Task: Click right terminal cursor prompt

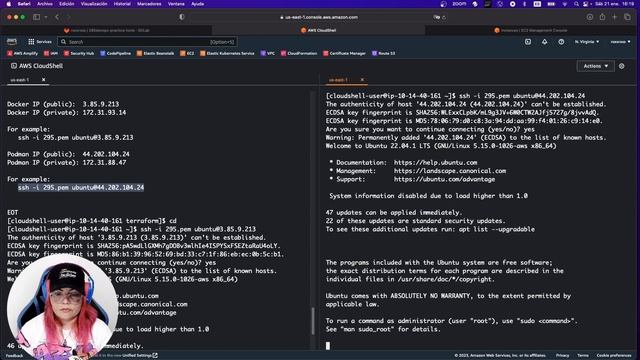Action: pos(328,346)
